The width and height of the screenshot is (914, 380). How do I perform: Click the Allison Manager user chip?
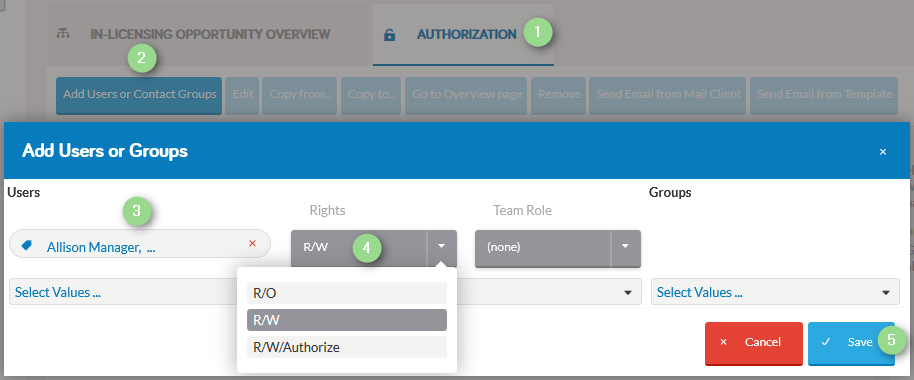tap(140, 244)
